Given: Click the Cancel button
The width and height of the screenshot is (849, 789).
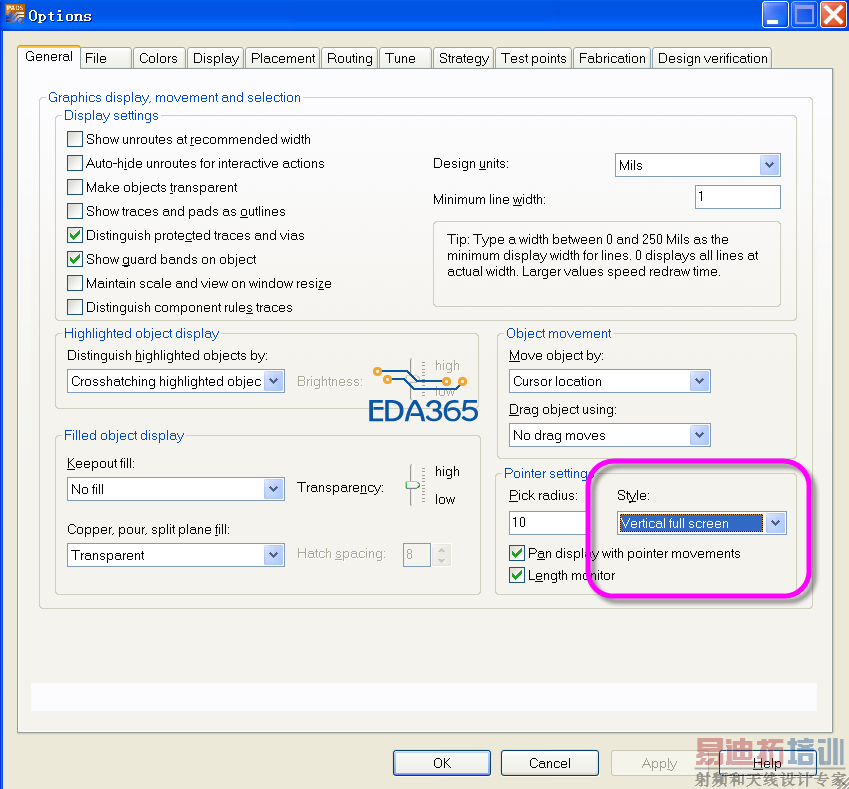Looking at the screenshot, I should click(550, 763).
